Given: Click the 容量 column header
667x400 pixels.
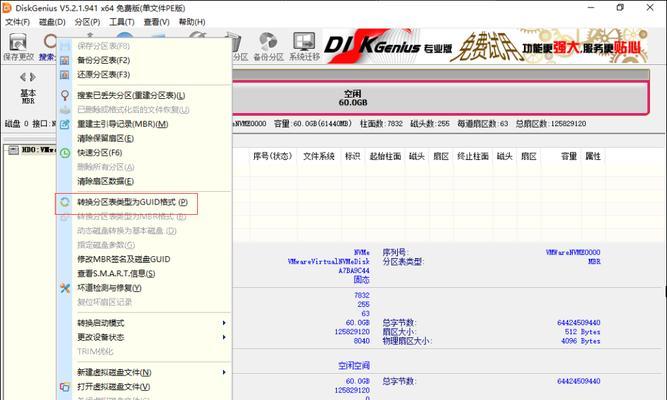Looking at the screenshot, I should coord(569,157).
